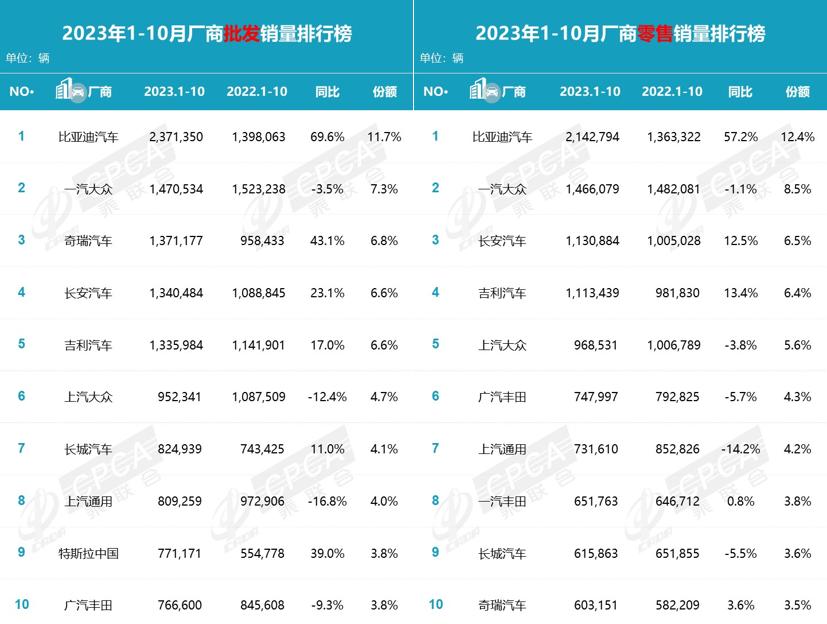This screenshot has width=827, height=624.
Task: Click 特斯拉中国 in the wholesale ranking
Action: (x=88, y=553)
